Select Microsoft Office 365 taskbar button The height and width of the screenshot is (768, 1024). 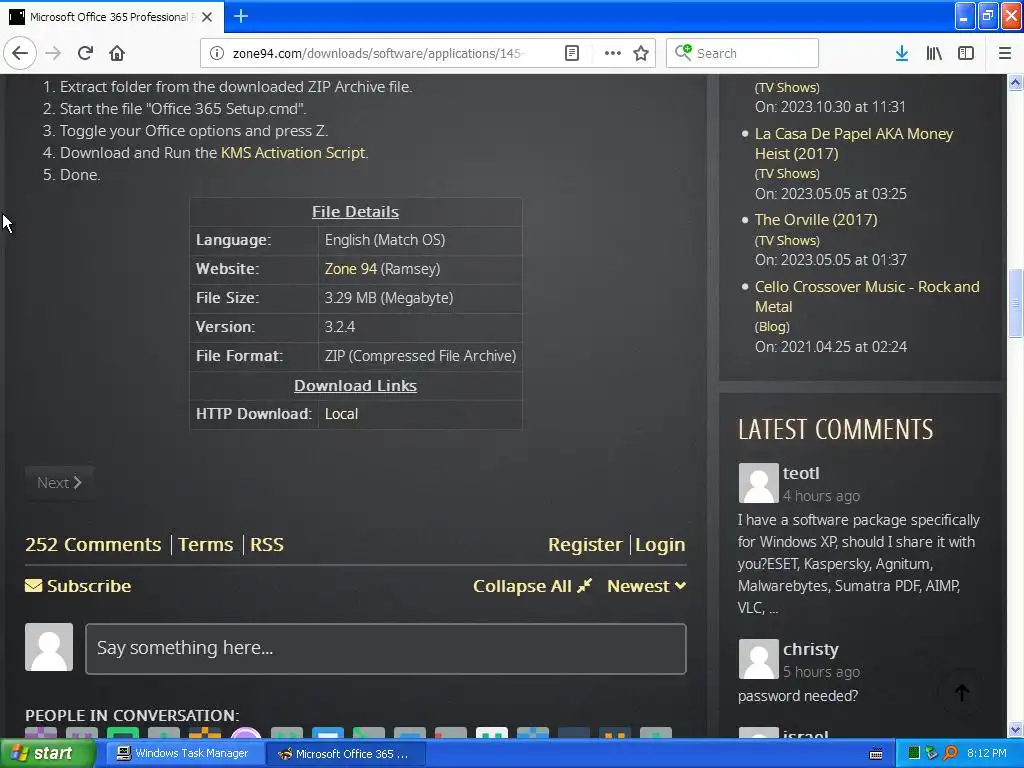pyautogui.click(x=345, y=754)
